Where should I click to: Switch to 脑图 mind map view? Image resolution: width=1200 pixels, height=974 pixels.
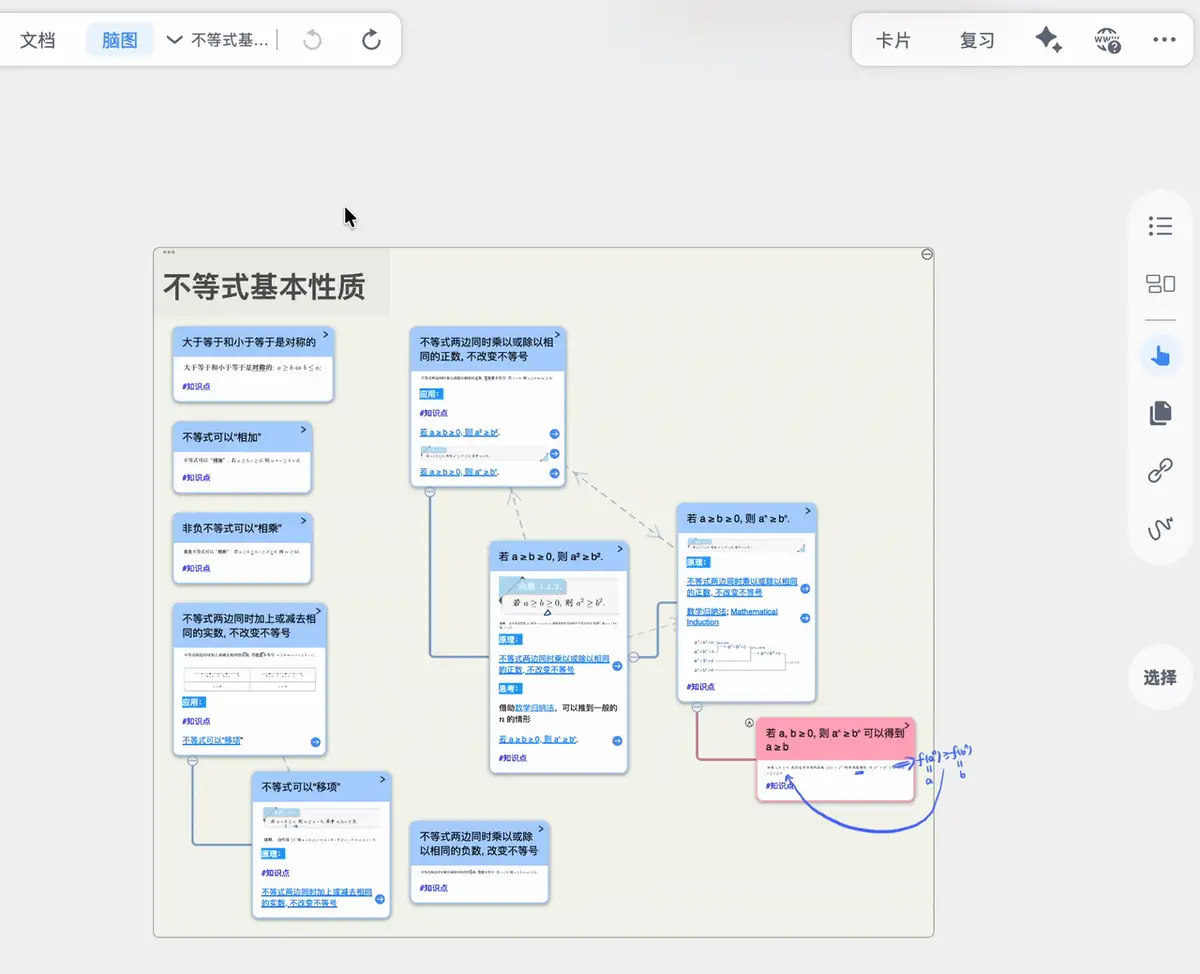click(120, 40)
